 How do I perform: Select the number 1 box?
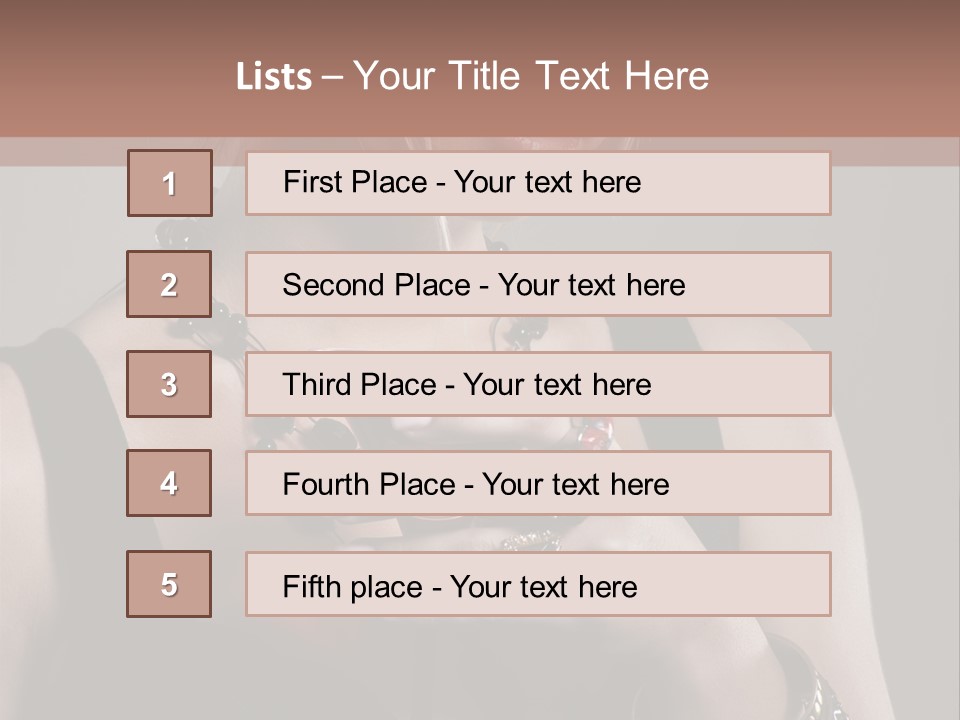click(x=170, y=183)
